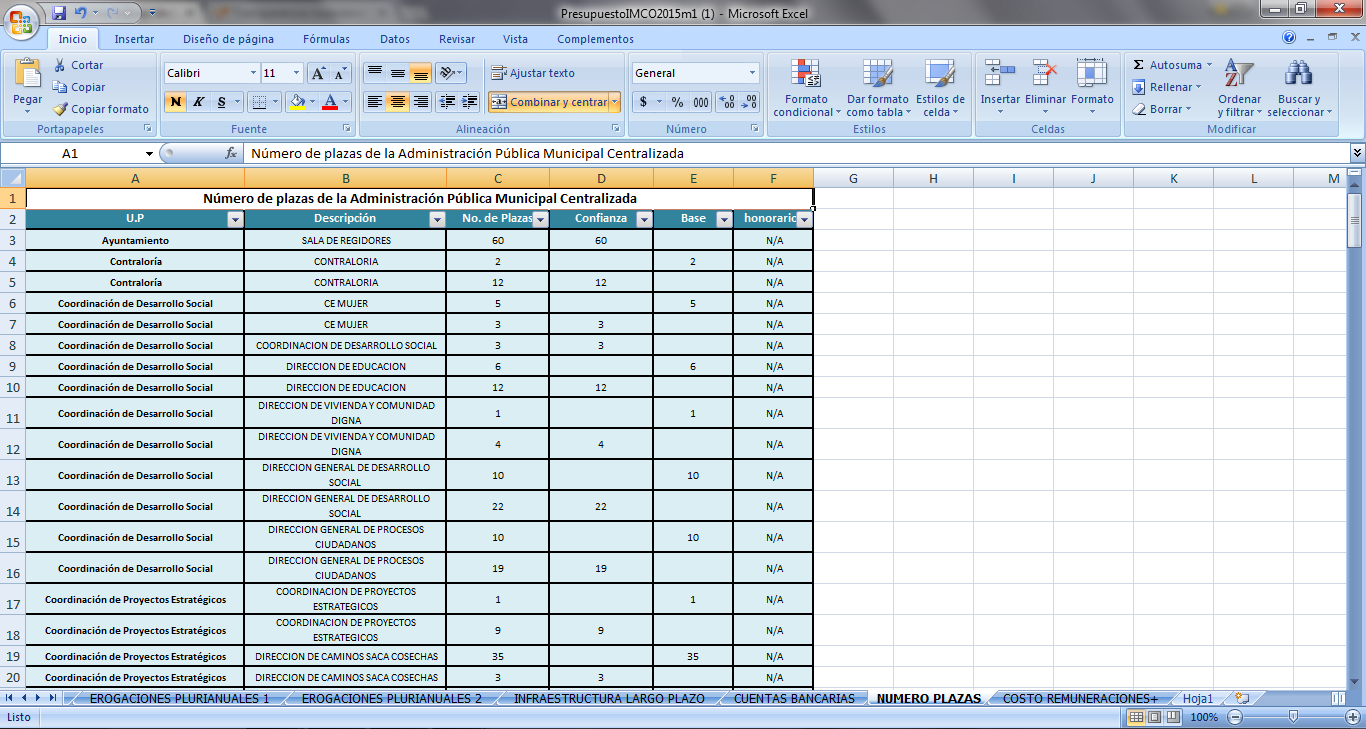Open Formato condicional menu
Image resolution: width=1366 pixels, height=729 pixels.
tap(805, 88)
